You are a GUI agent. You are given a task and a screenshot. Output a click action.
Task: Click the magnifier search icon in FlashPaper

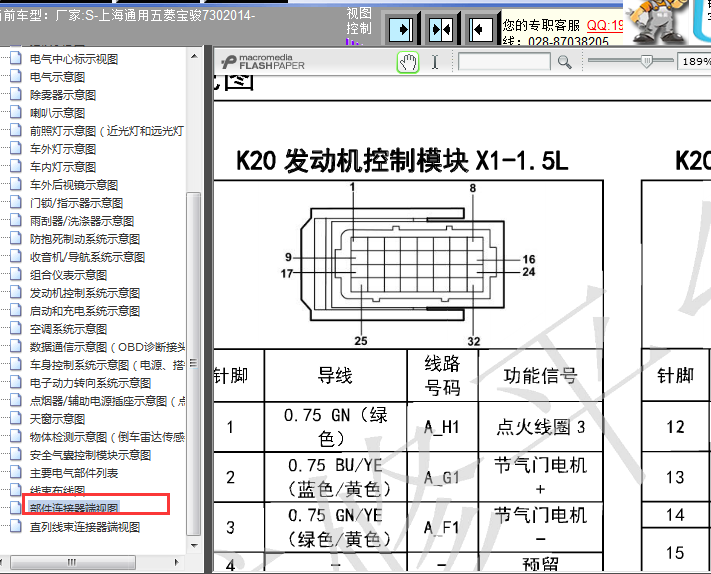(x=565, y=62)
